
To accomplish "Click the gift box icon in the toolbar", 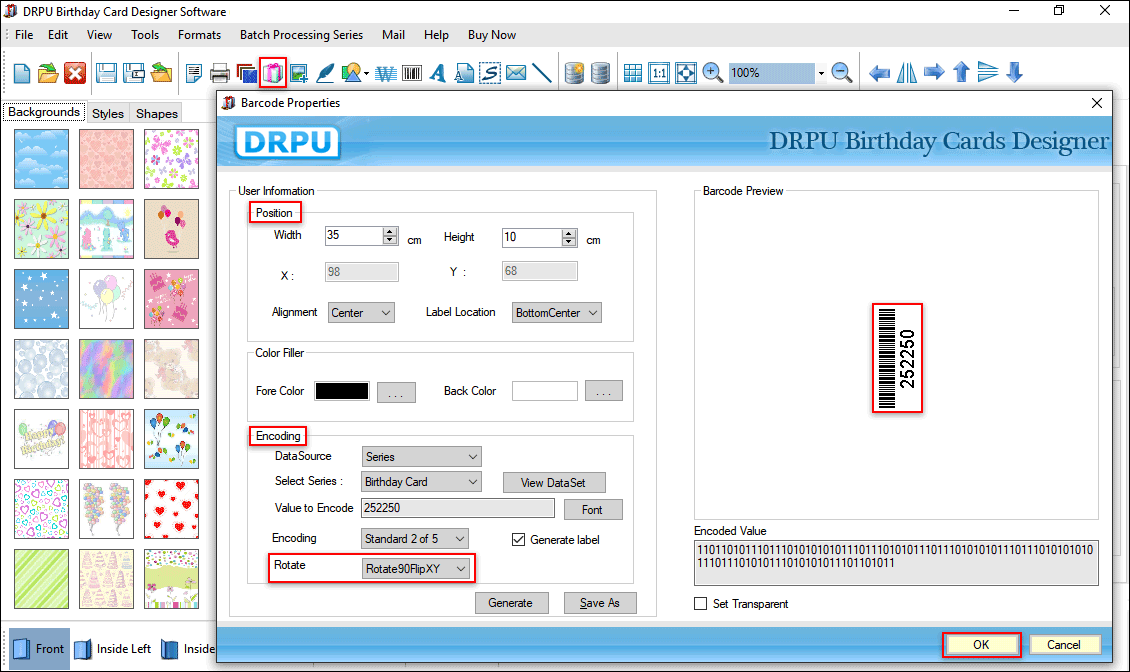I will (x=273, y=73).
